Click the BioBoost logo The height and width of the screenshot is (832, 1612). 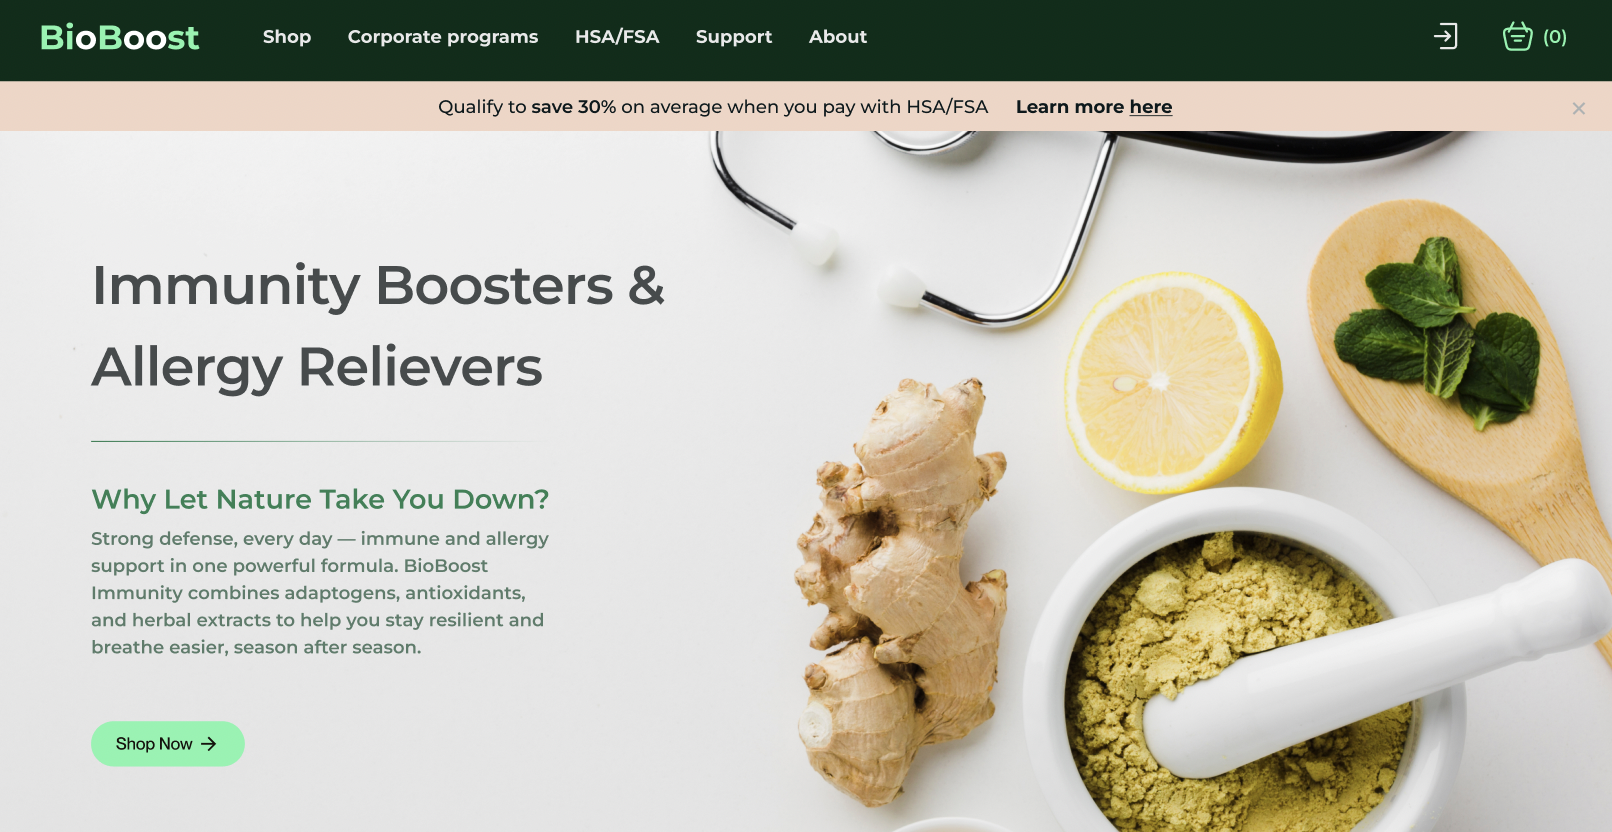click(x=119, y=37)
